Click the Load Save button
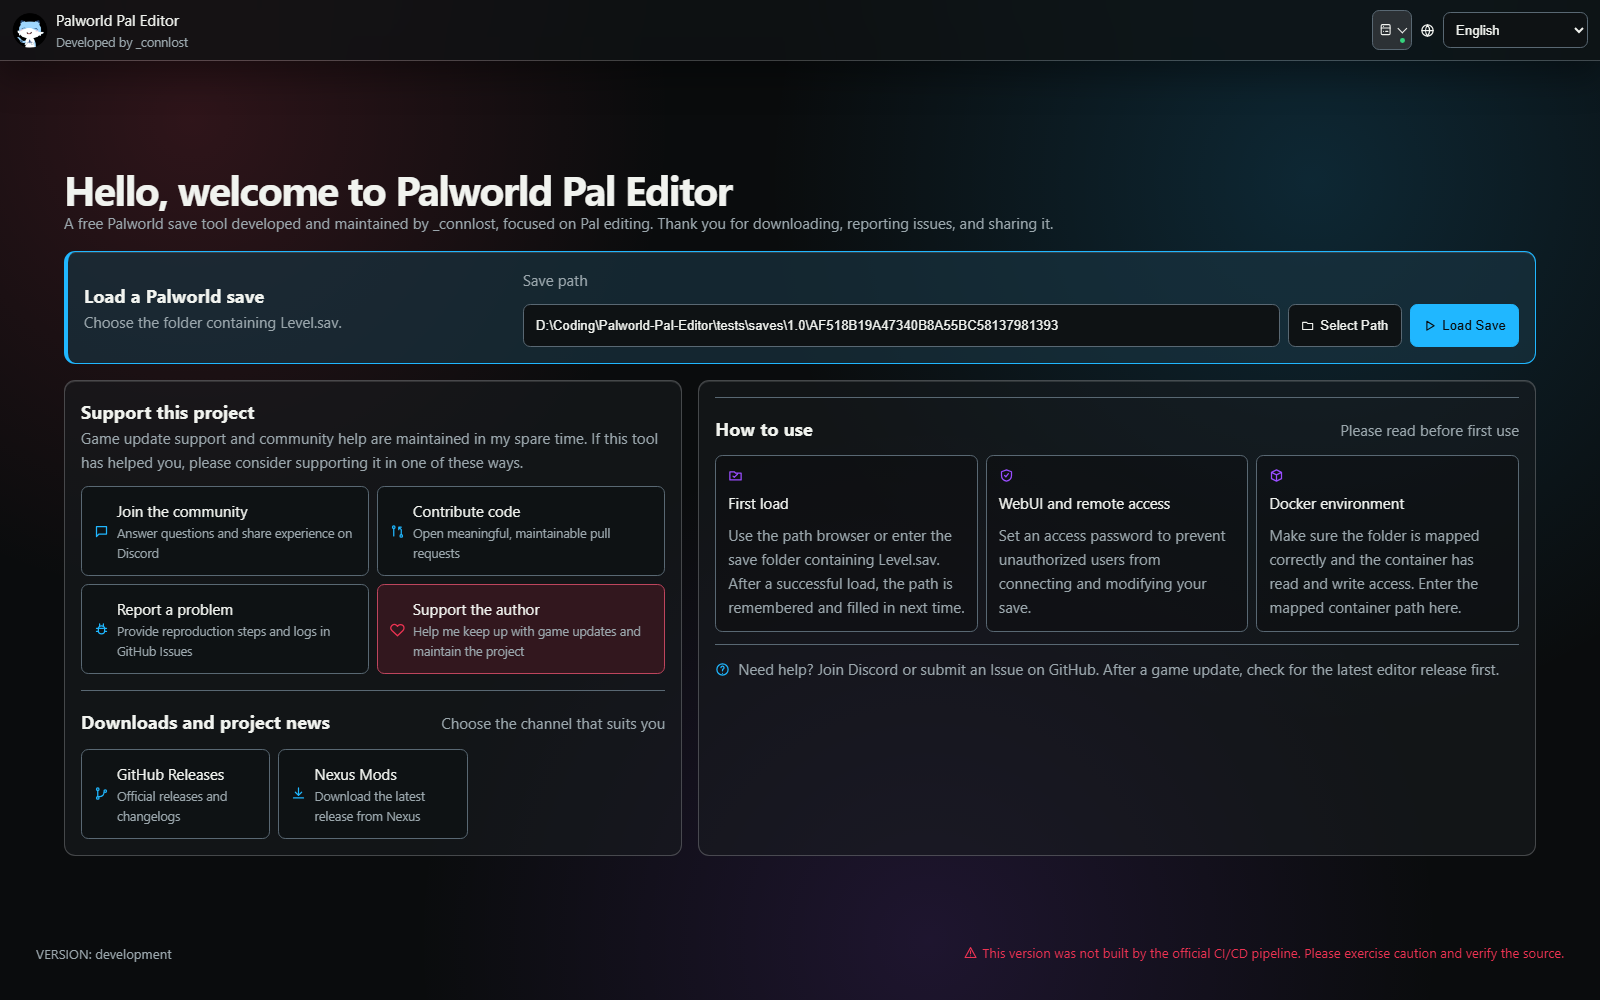The image size is (1600, 1000). pyautogui.click(x=1464, y=326)
